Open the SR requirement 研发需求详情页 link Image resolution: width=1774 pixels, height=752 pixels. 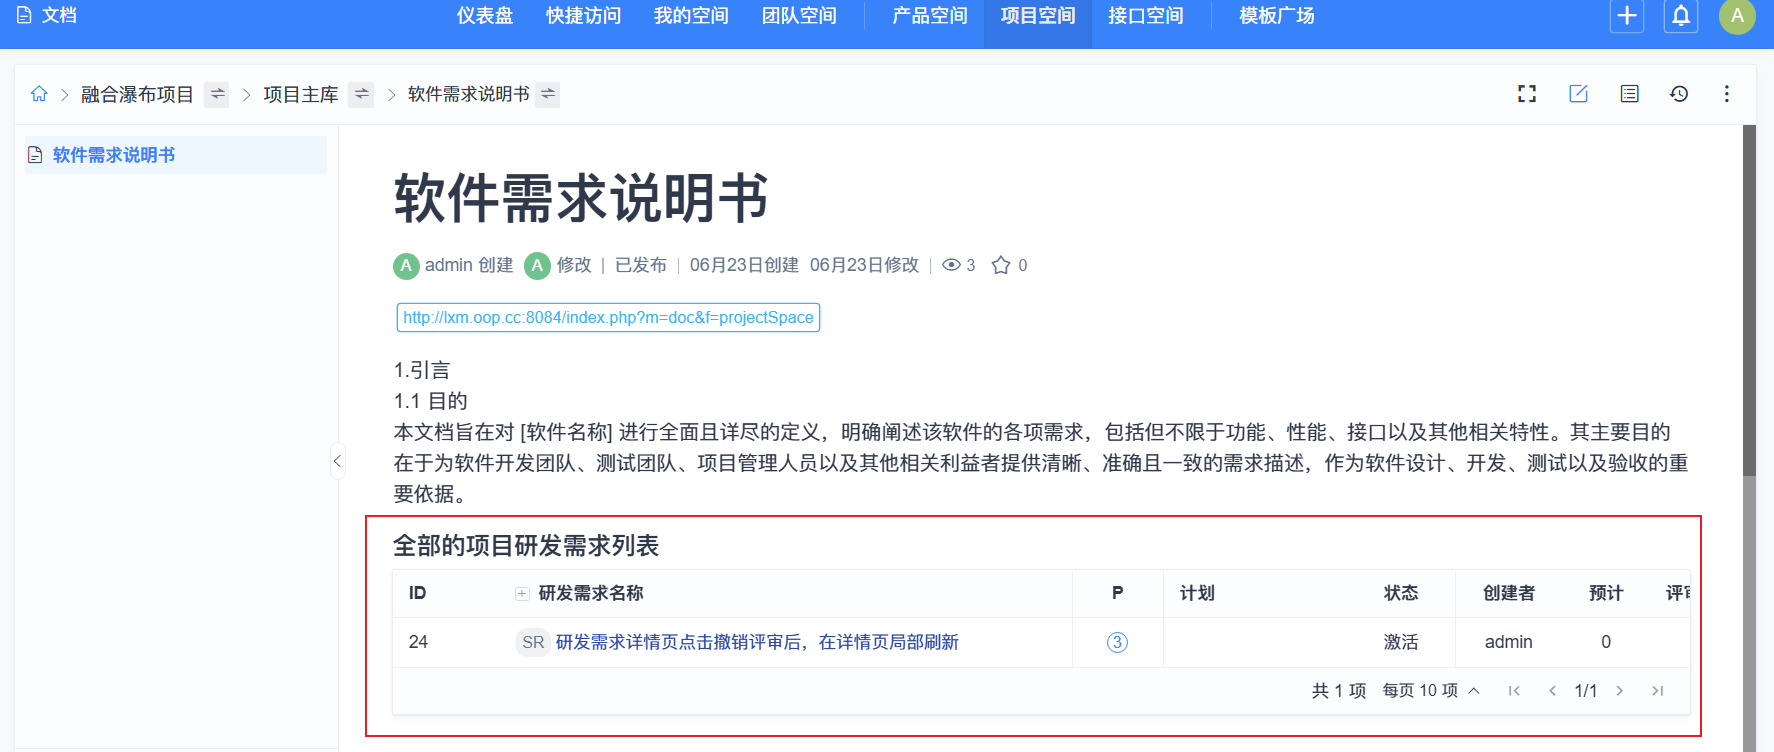757,642
